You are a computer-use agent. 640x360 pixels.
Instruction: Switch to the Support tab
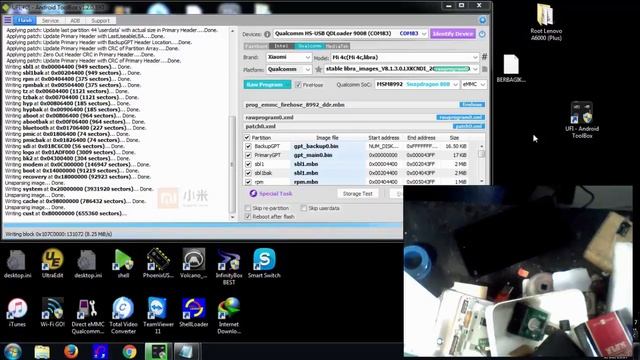point(100,20)
